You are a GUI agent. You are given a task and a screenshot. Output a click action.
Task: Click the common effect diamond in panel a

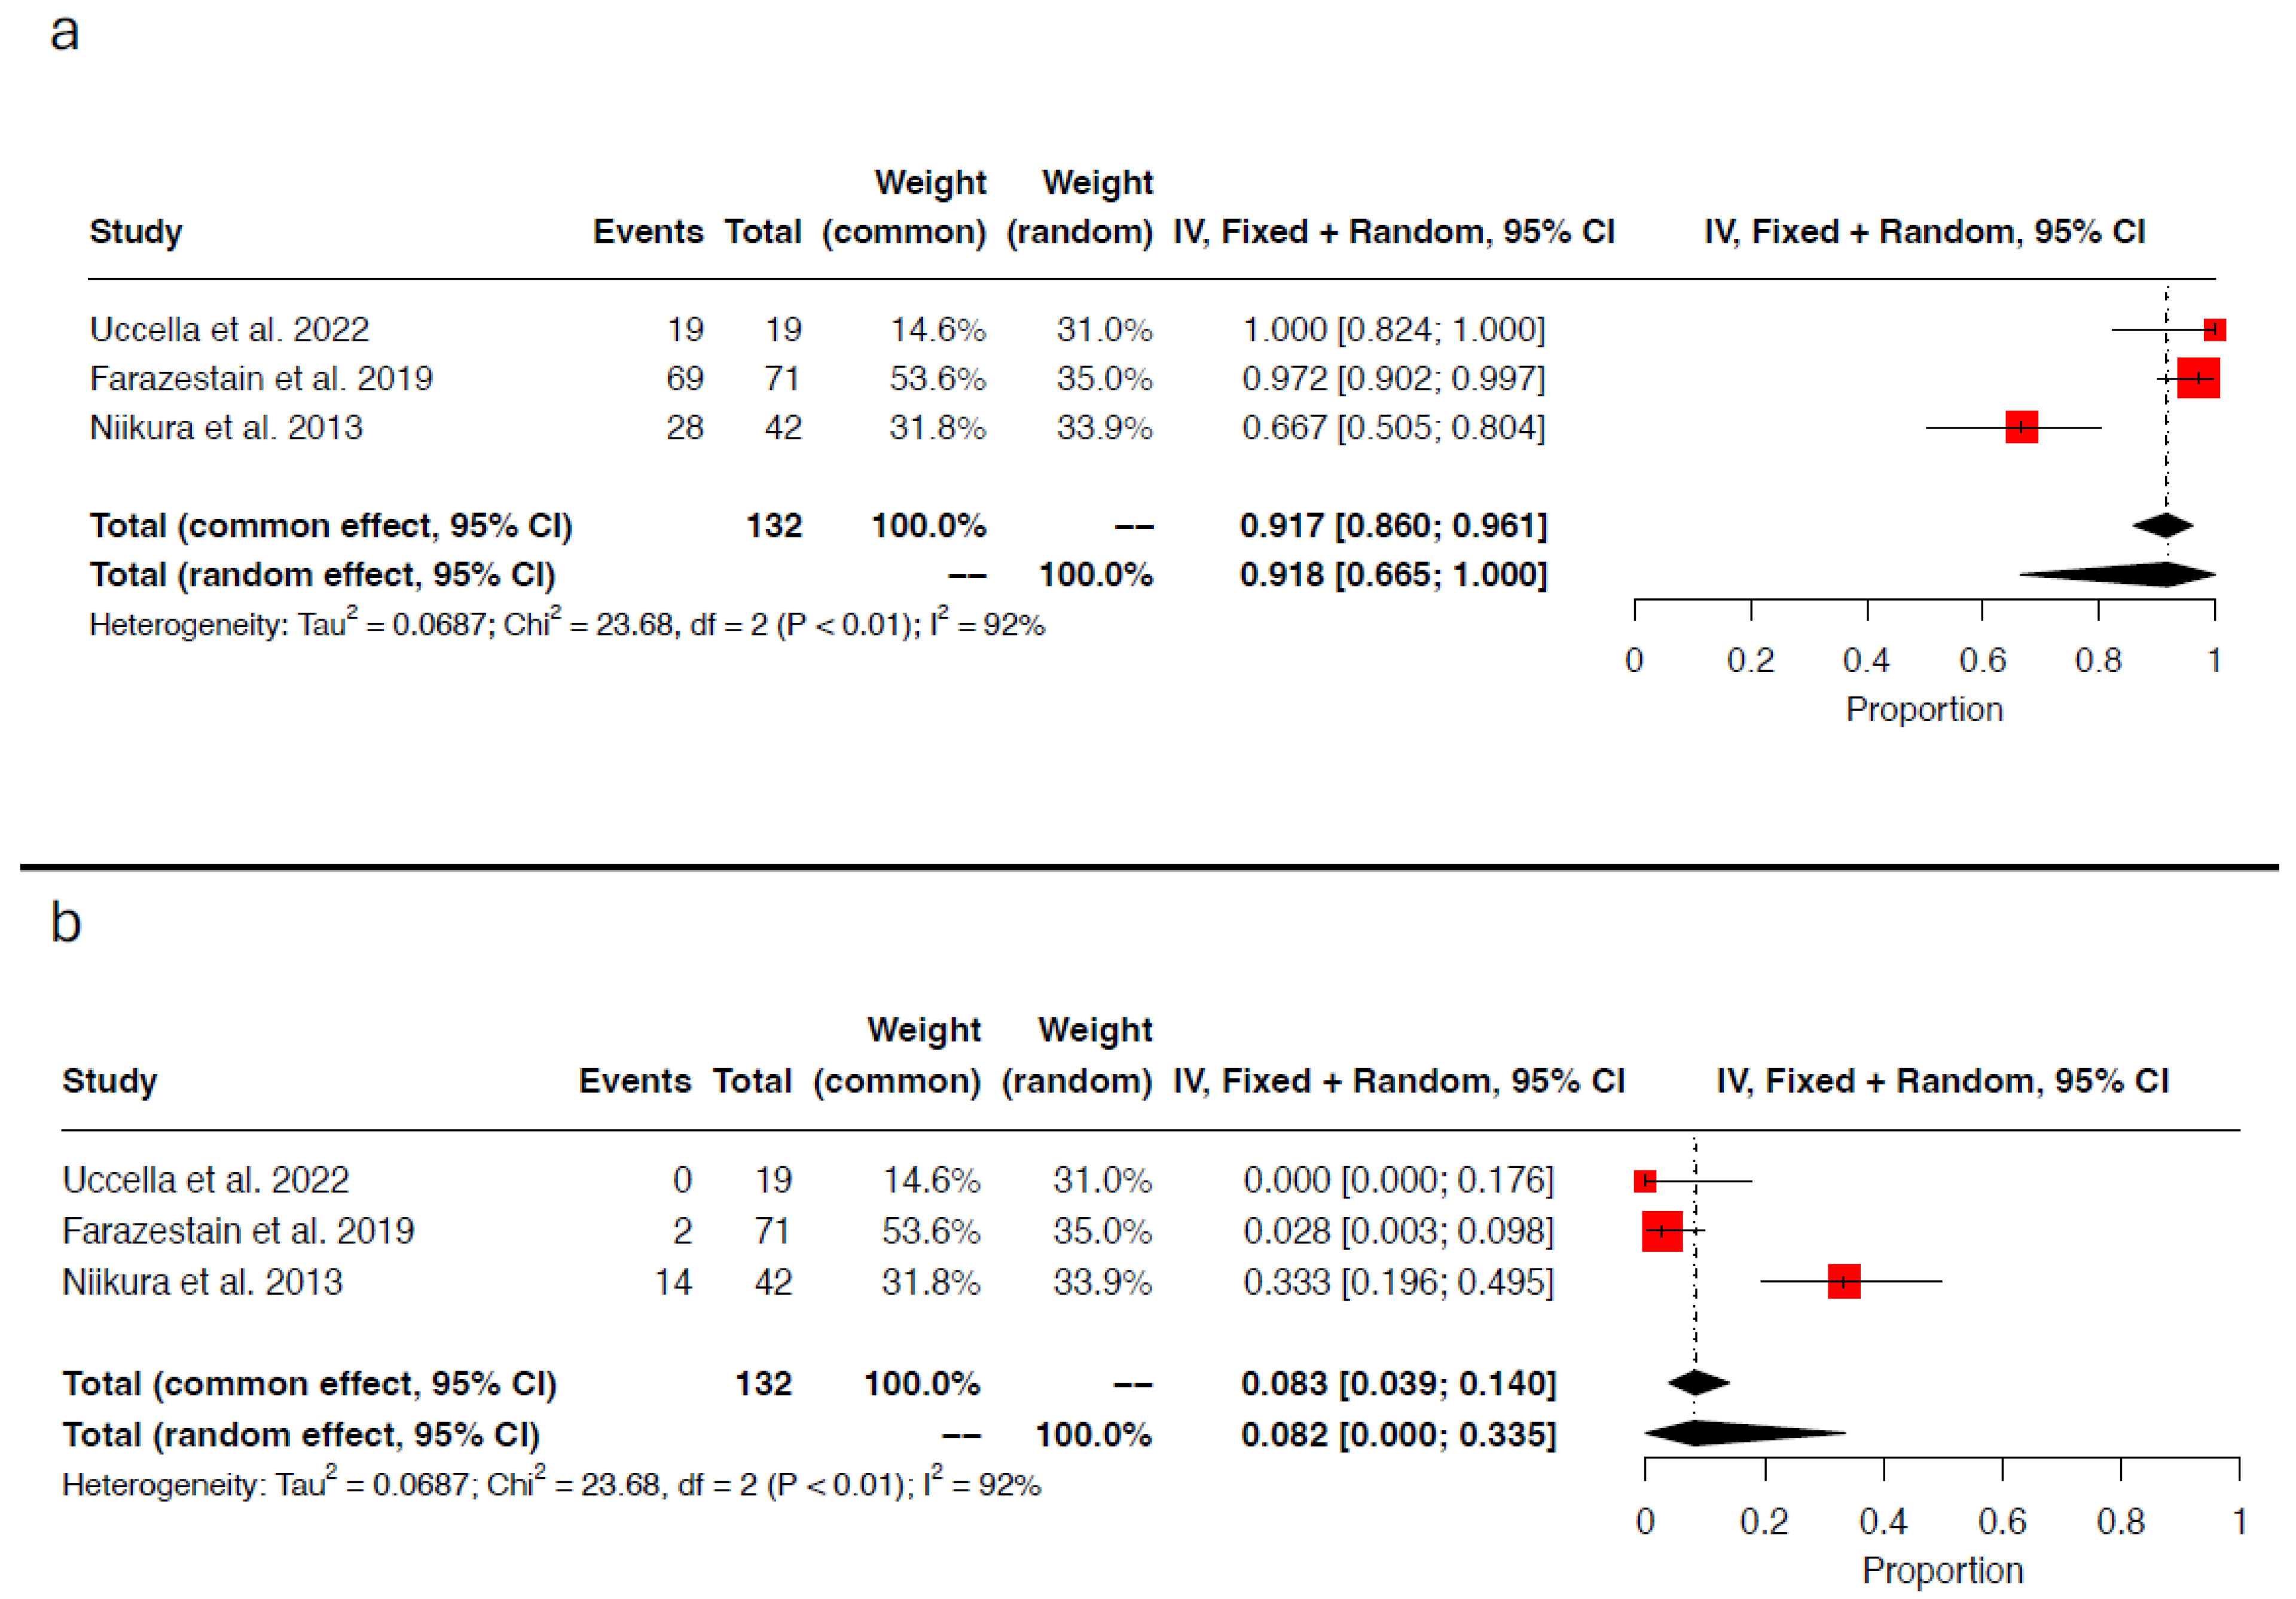coord(2163,525)
